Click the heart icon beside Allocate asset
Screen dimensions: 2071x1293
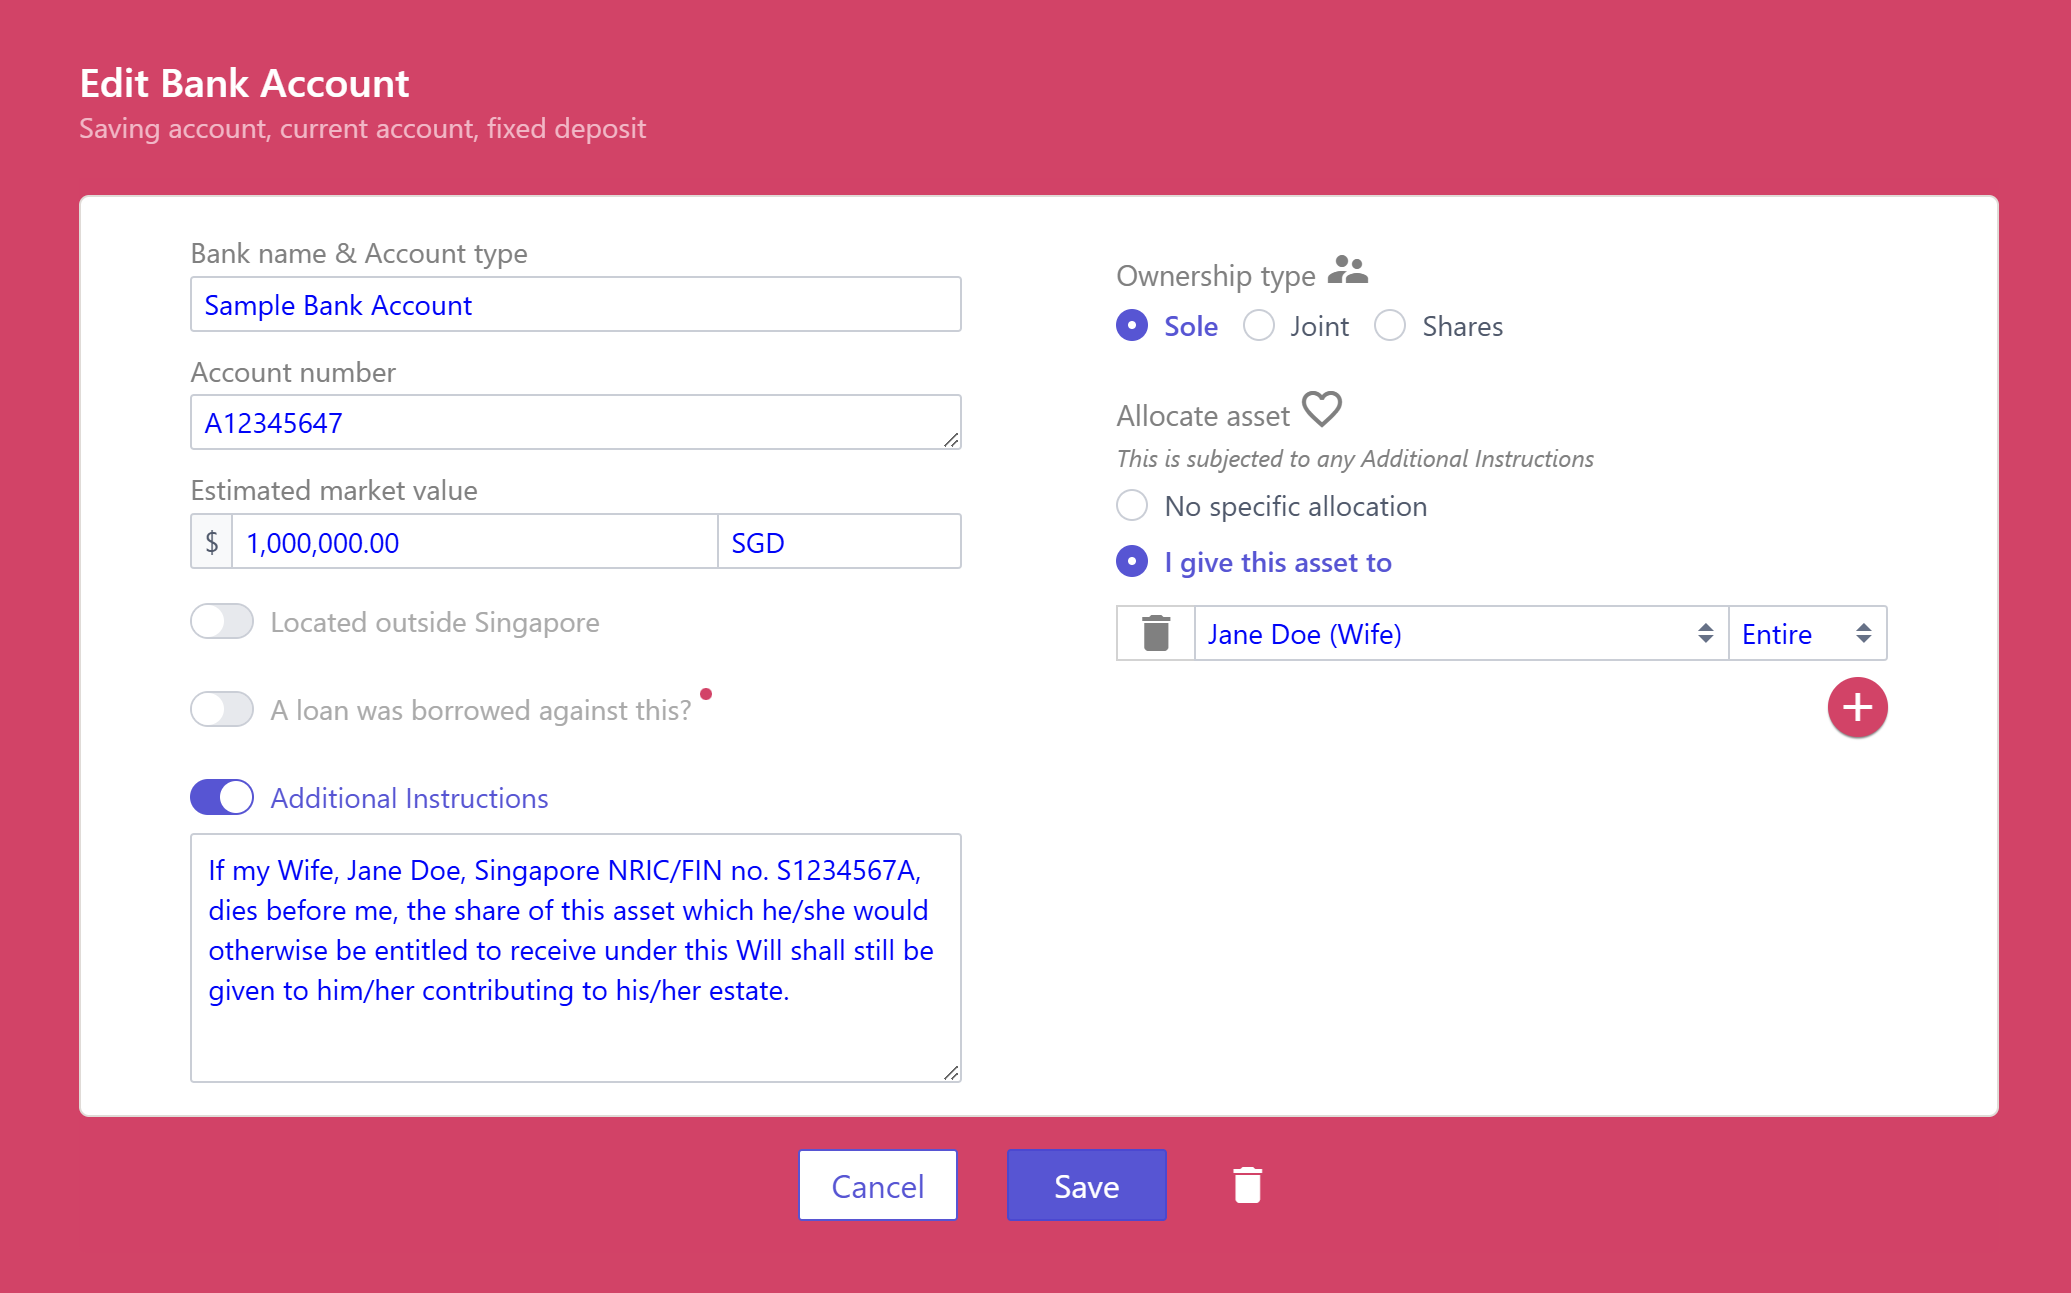tap(1322, 409)
